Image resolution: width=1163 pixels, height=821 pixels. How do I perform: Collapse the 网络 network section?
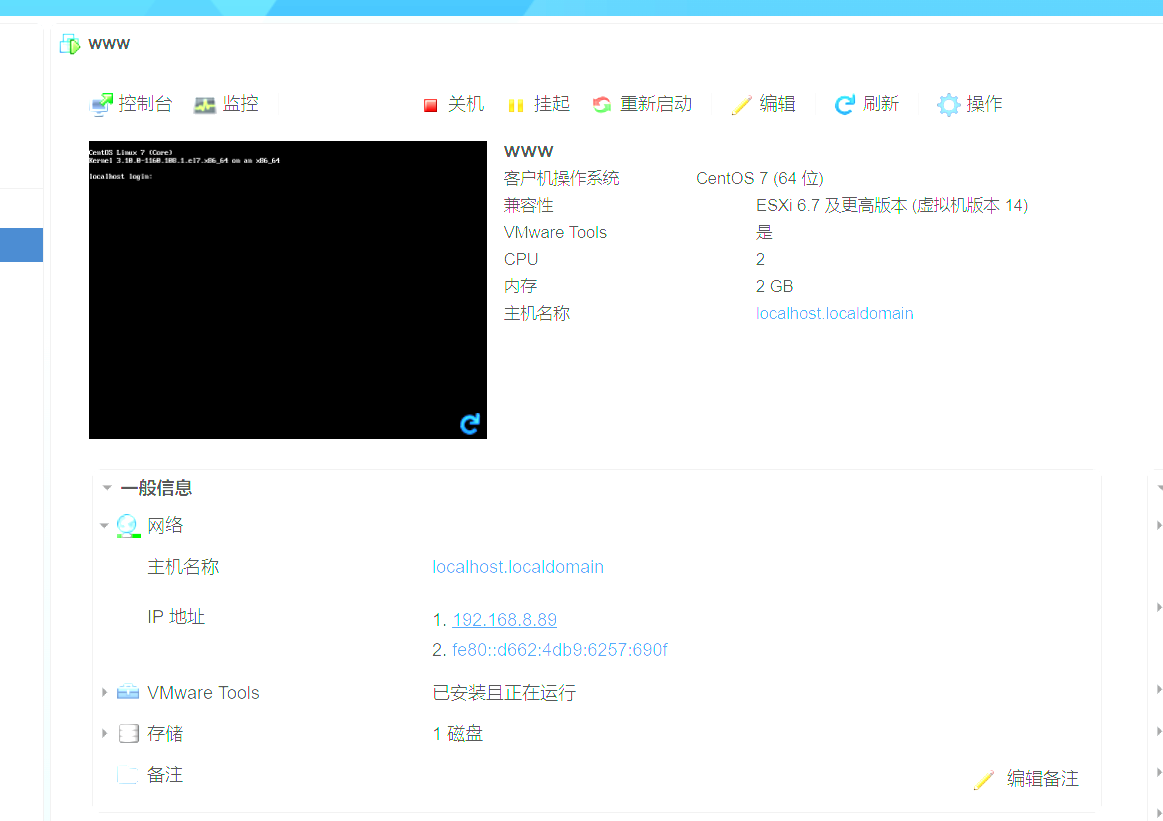pyautogui.click(x=104, y=526)
